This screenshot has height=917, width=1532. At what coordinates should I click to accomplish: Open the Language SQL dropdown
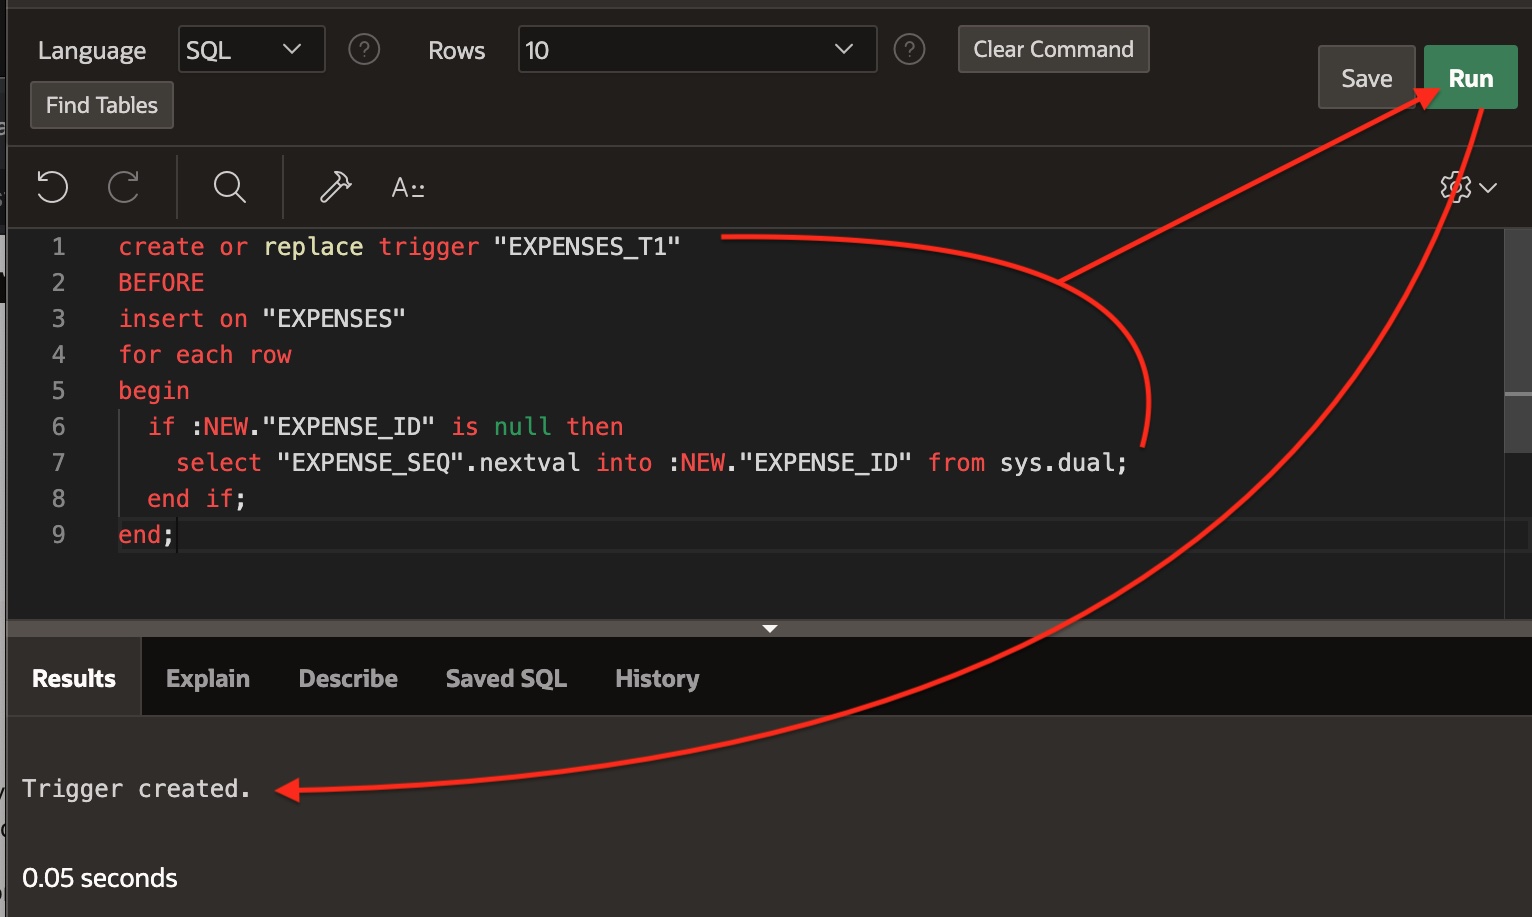252,49
